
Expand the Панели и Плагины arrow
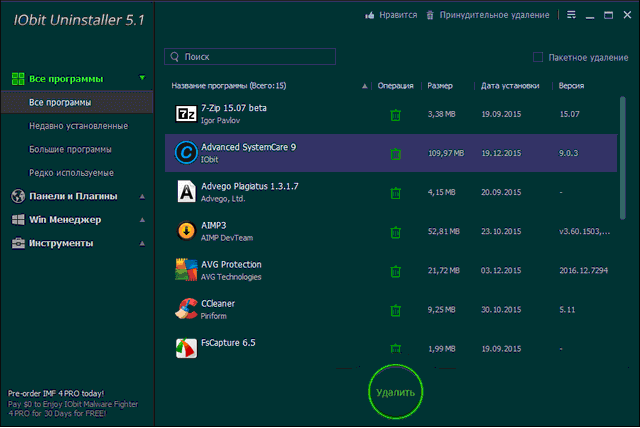click(142, 197)
